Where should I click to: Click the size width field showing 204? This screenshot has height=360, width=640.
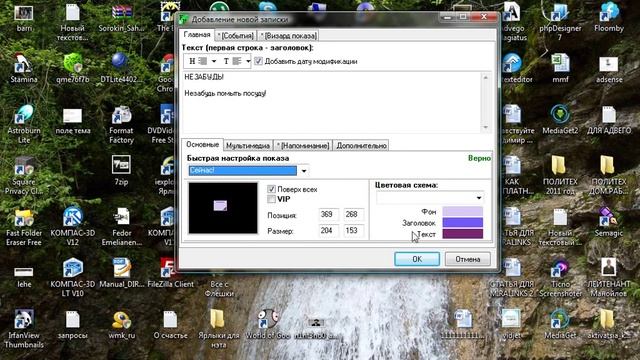[x=329, y=231]
